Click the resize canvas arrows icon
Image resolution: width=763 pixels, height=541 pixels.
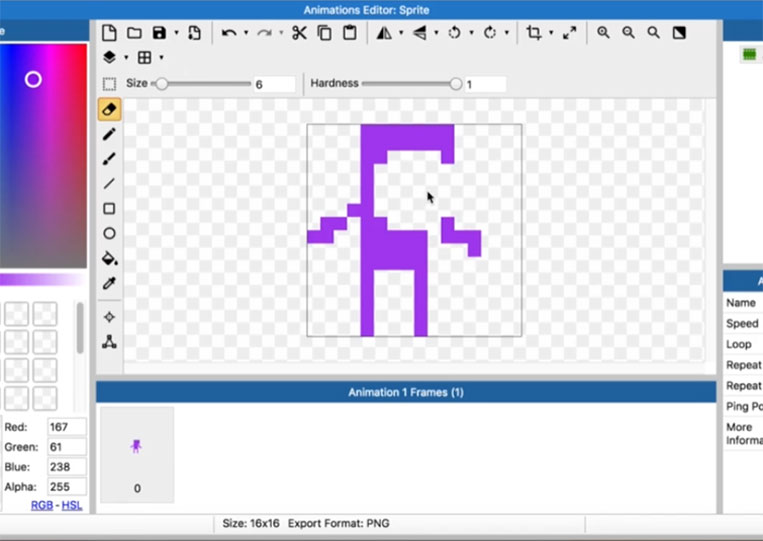569,33
